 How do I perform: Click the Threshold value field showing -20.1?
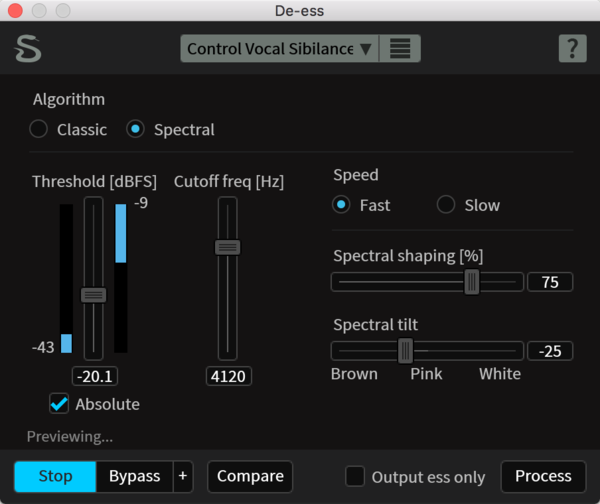point(93,376)
